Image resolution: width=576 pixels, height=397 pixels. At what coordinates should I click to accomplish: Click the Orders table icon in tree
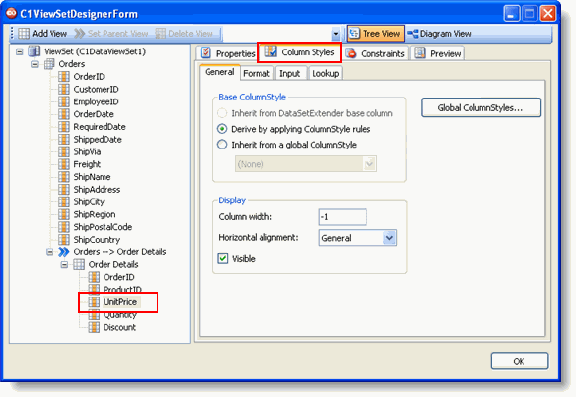point(49,64)
